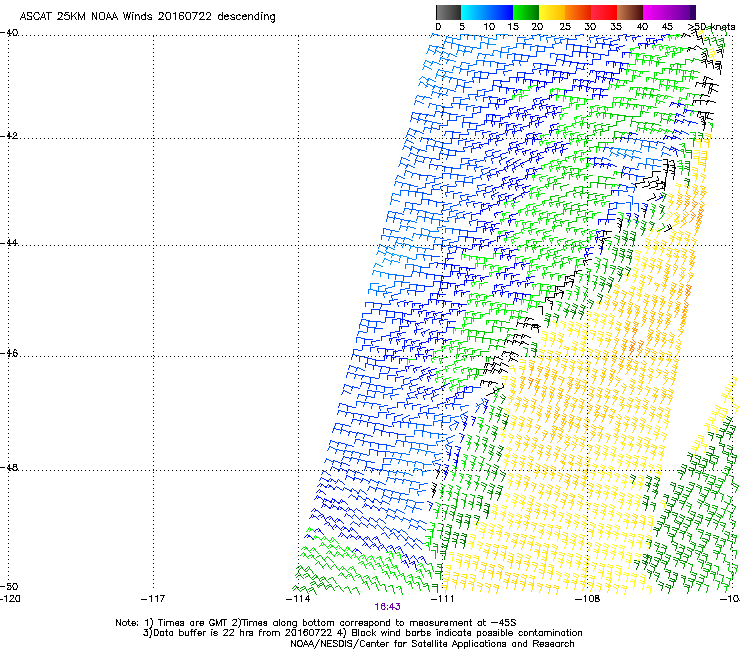Screen dimensions: 740x650
Task: Click the purple '18:43' time label
Action: coord(387,607)
